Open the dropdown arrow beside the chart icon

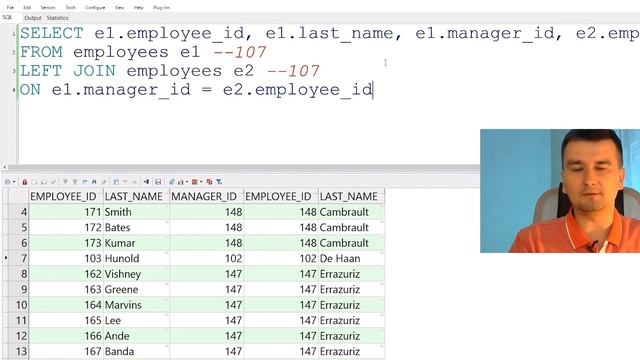(x=187, y=182)
